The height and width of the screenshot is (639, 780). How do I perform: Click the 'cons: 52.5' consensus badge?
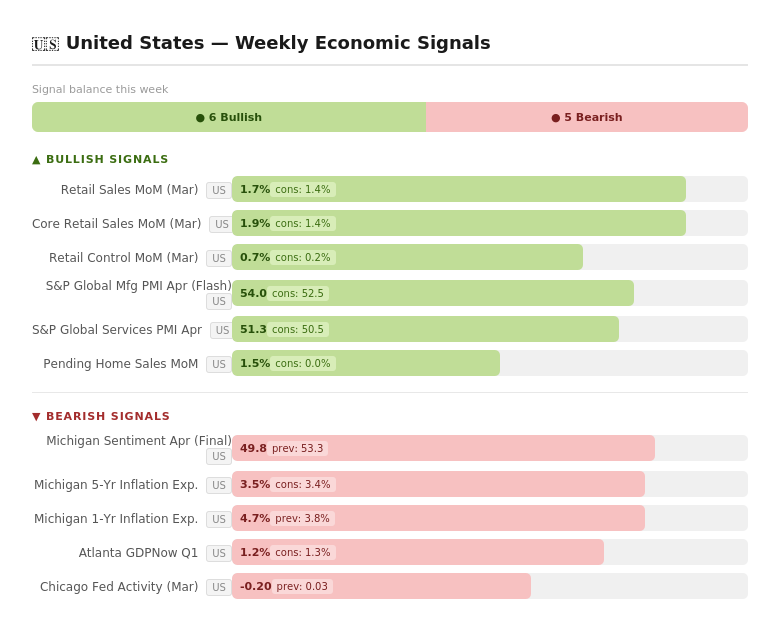point(298,294)
